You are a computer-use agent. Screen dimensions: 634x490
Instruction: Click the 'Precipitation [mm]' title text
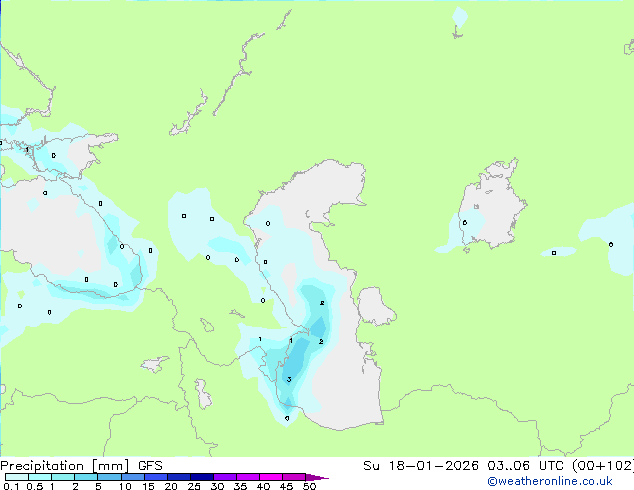[64, 466]
